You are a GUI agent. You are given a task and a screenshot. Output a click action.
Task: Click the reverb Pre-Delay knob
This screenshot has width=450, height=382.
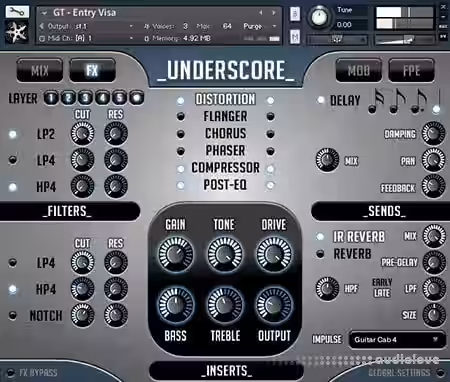coord(434,262)
